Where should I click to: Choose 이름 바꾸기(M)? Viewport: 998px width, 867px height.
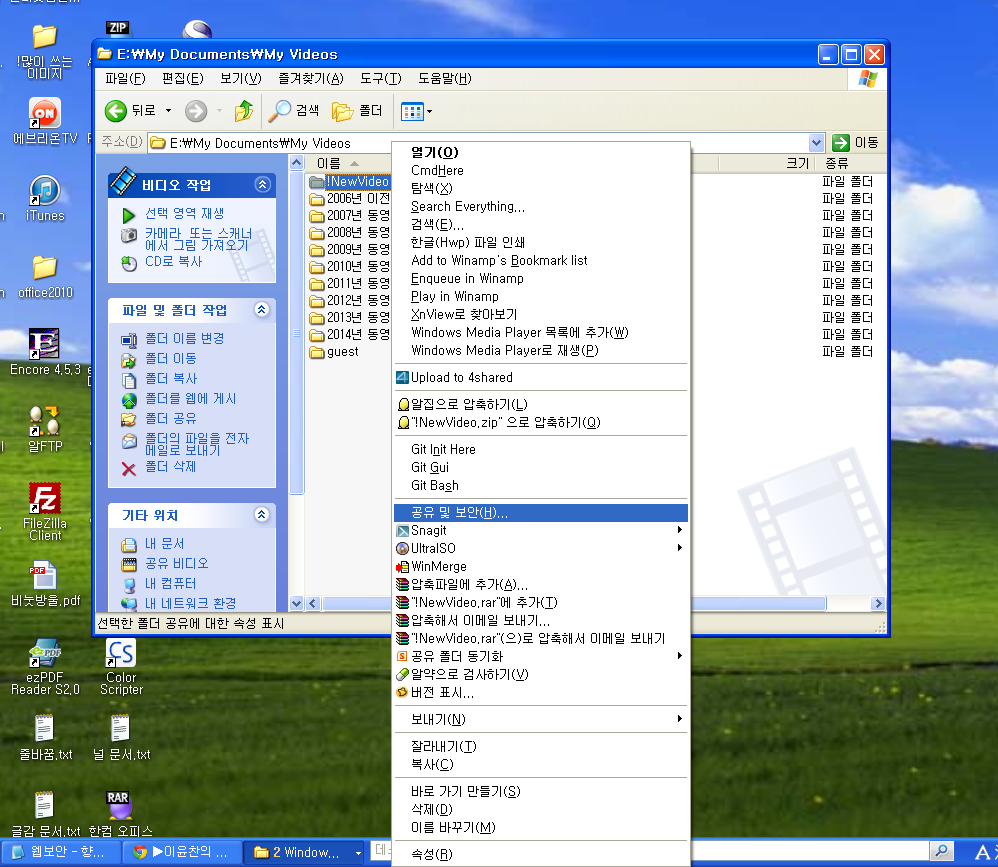pos(540,828)
